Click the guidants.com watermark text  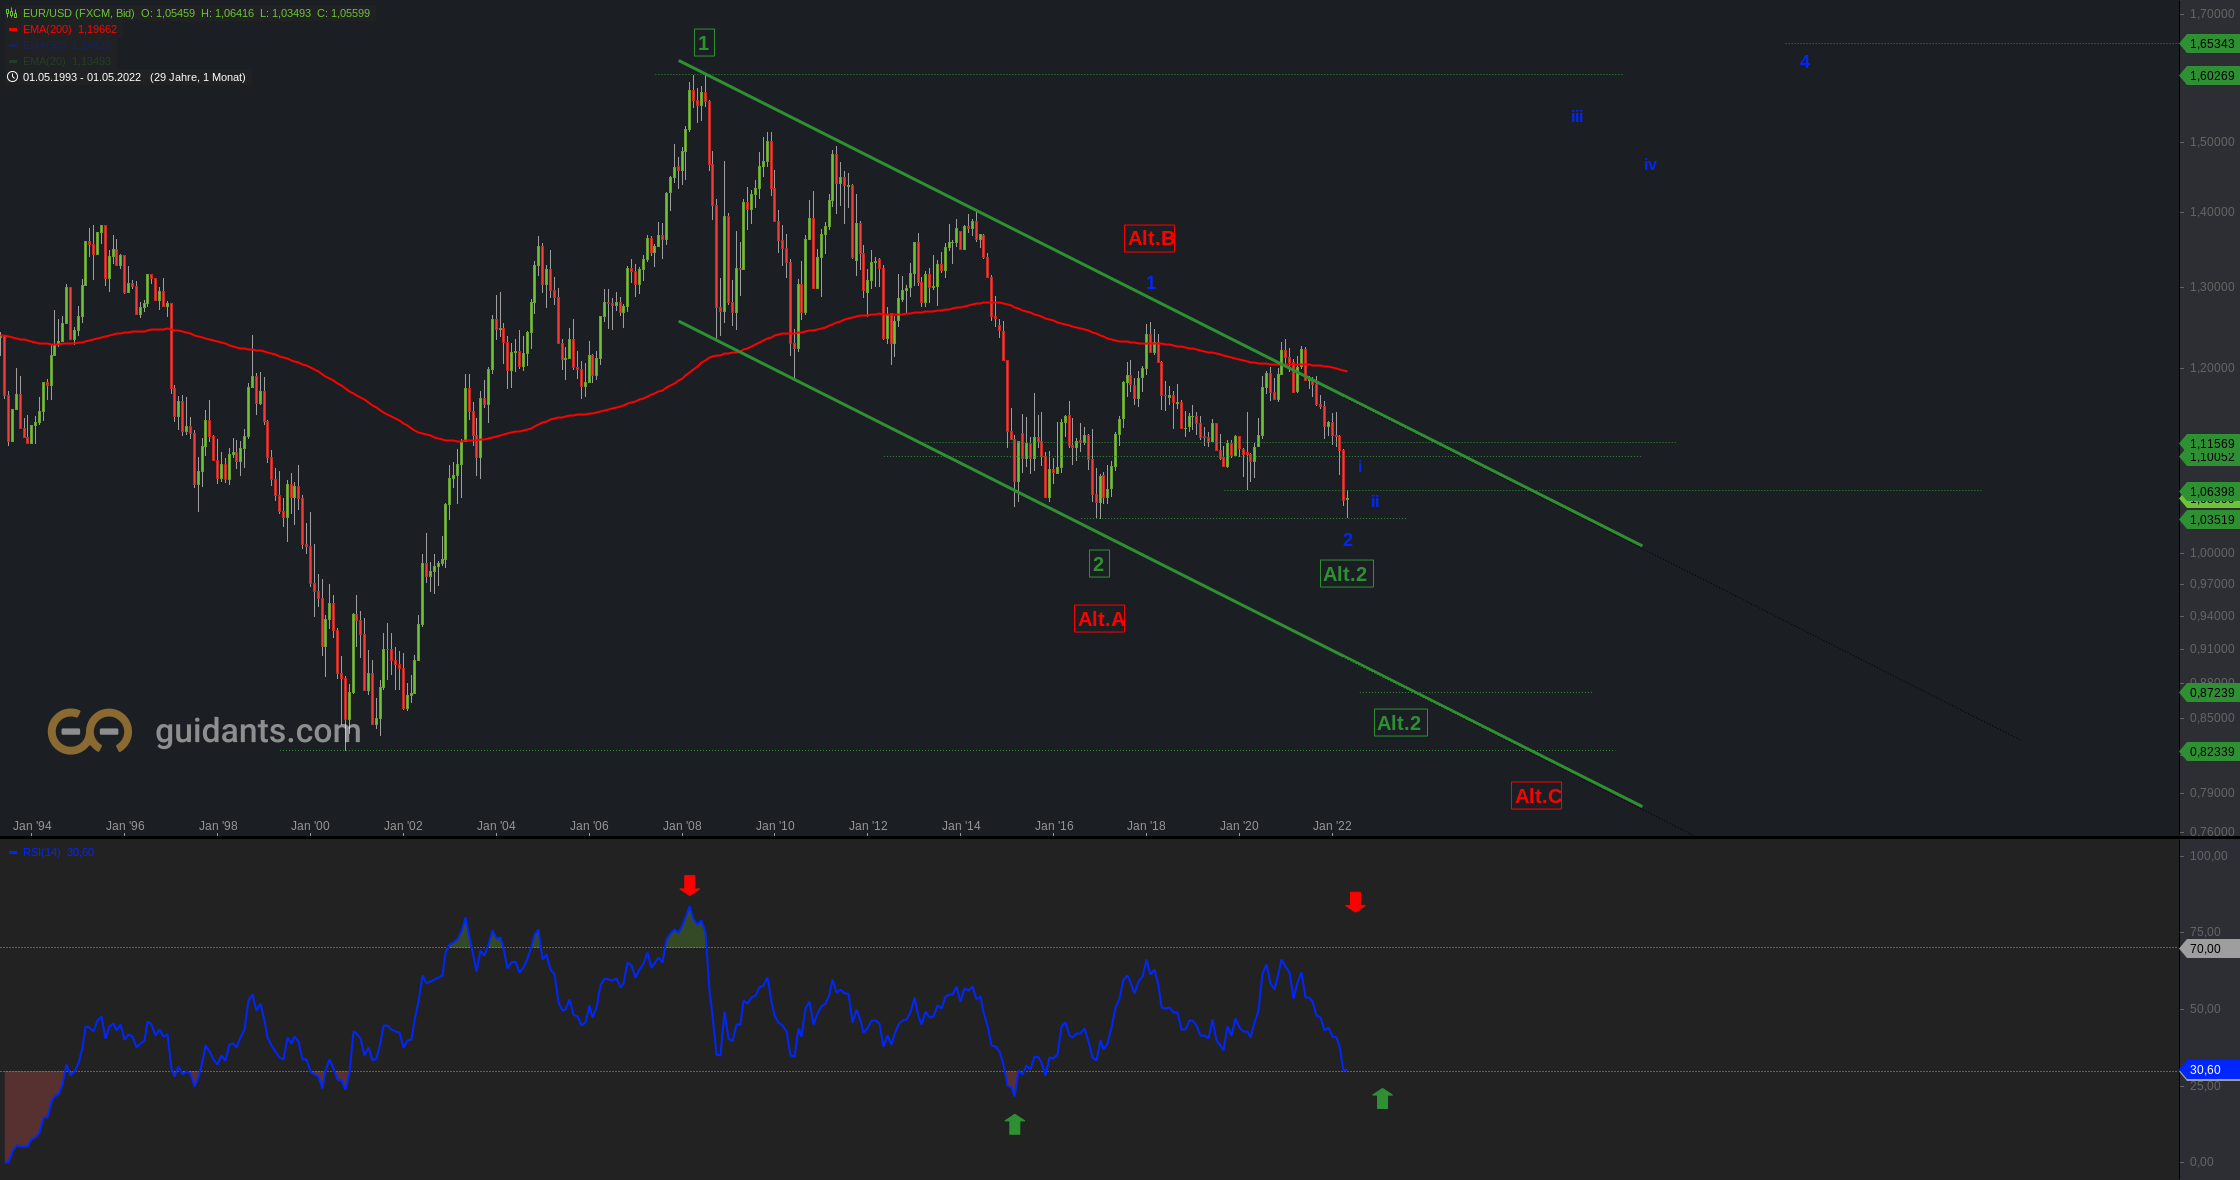[258, 731]
